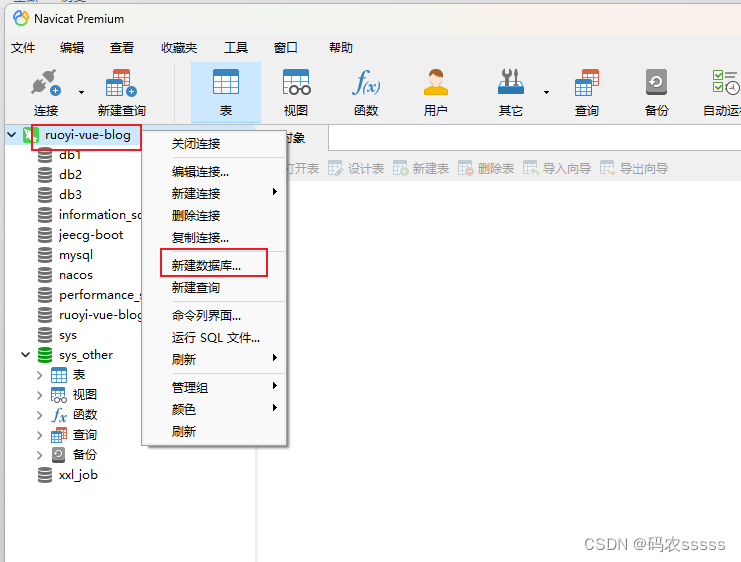Click the Connection (连接) plug icon
Image resolution: width=741 pixels, height=562 pixels.
(46, 83)
